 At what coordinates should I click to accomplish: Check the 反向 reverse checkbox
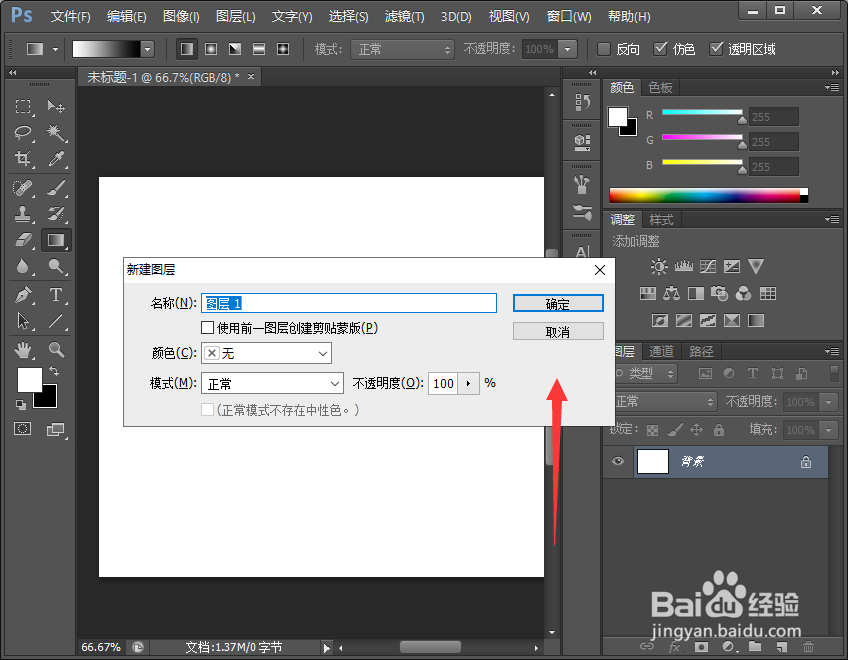604,49
